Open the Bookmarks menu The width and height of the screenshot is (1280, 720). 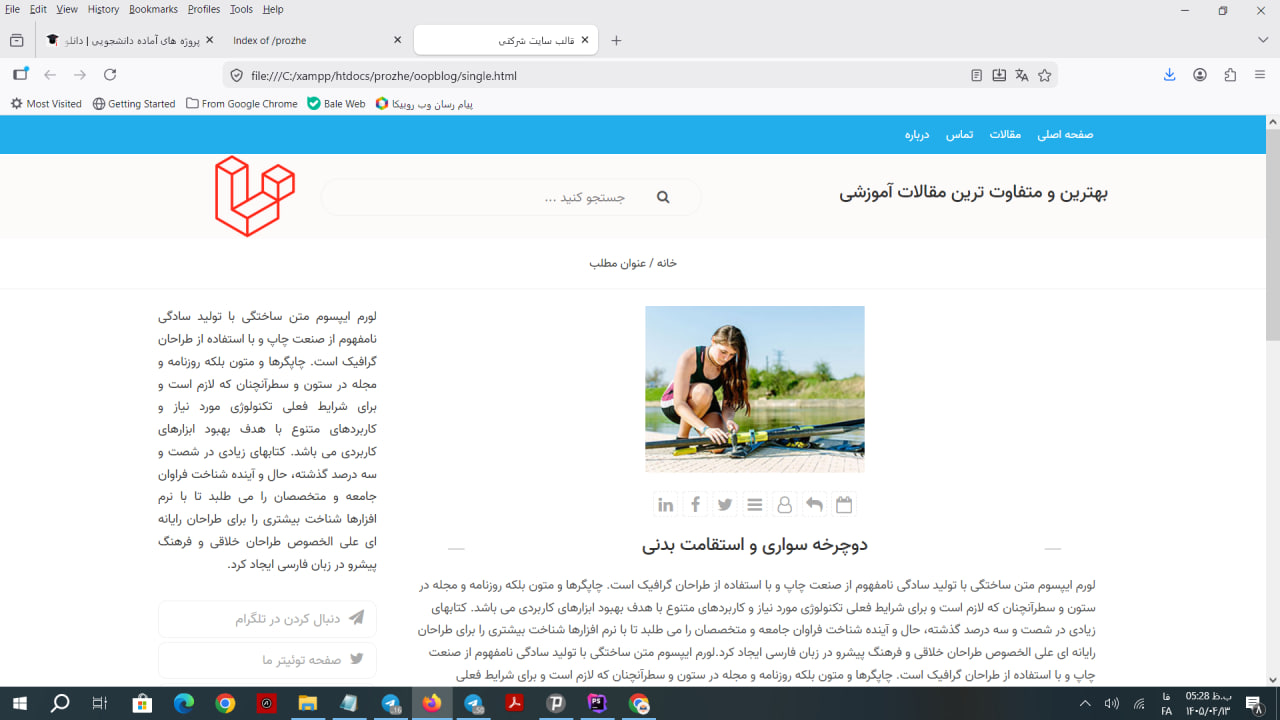(x=153, y=9)
